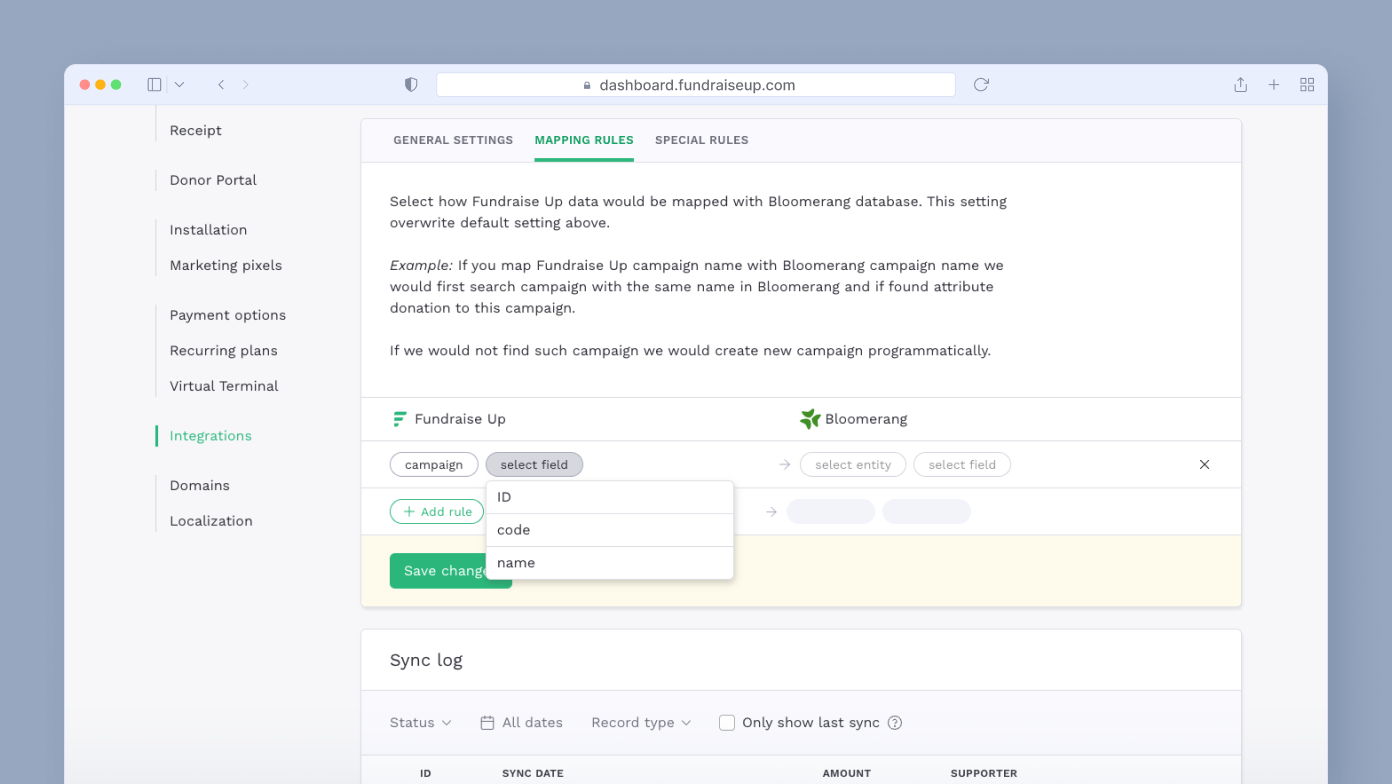Viewport: 1392px width, 784px height.
Task: Click the dashboard.fundraiseup.com address bar
Action: click(696, 85)
